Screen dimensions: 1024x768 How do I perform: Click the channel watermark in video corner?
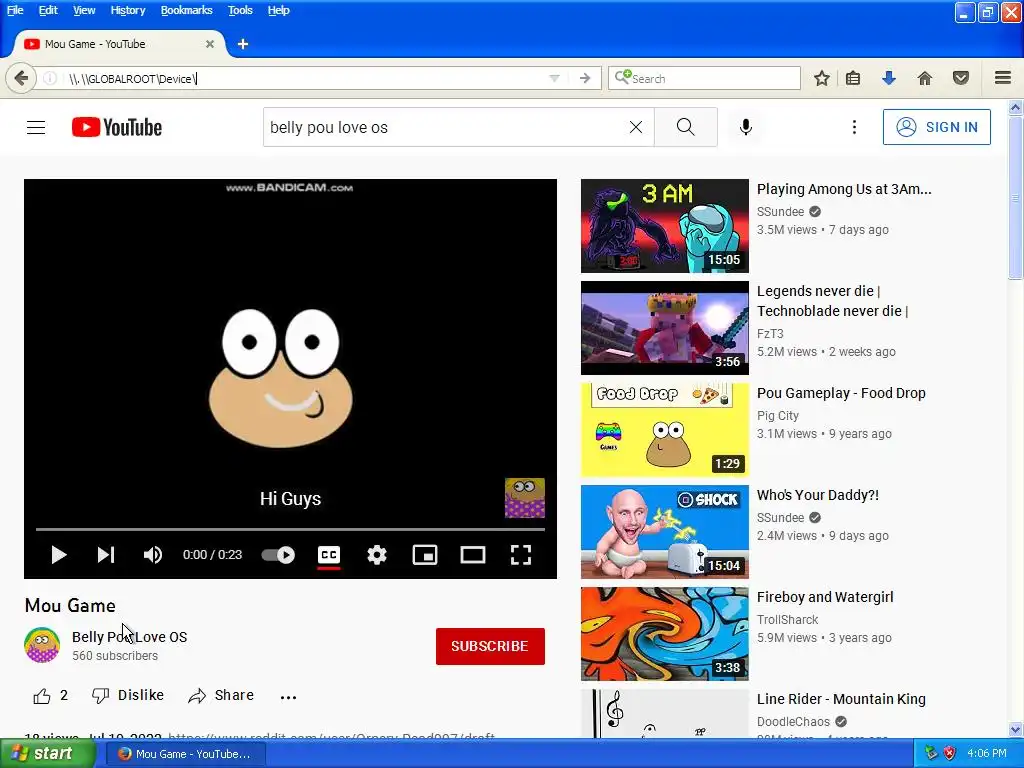tap(524, 498)
